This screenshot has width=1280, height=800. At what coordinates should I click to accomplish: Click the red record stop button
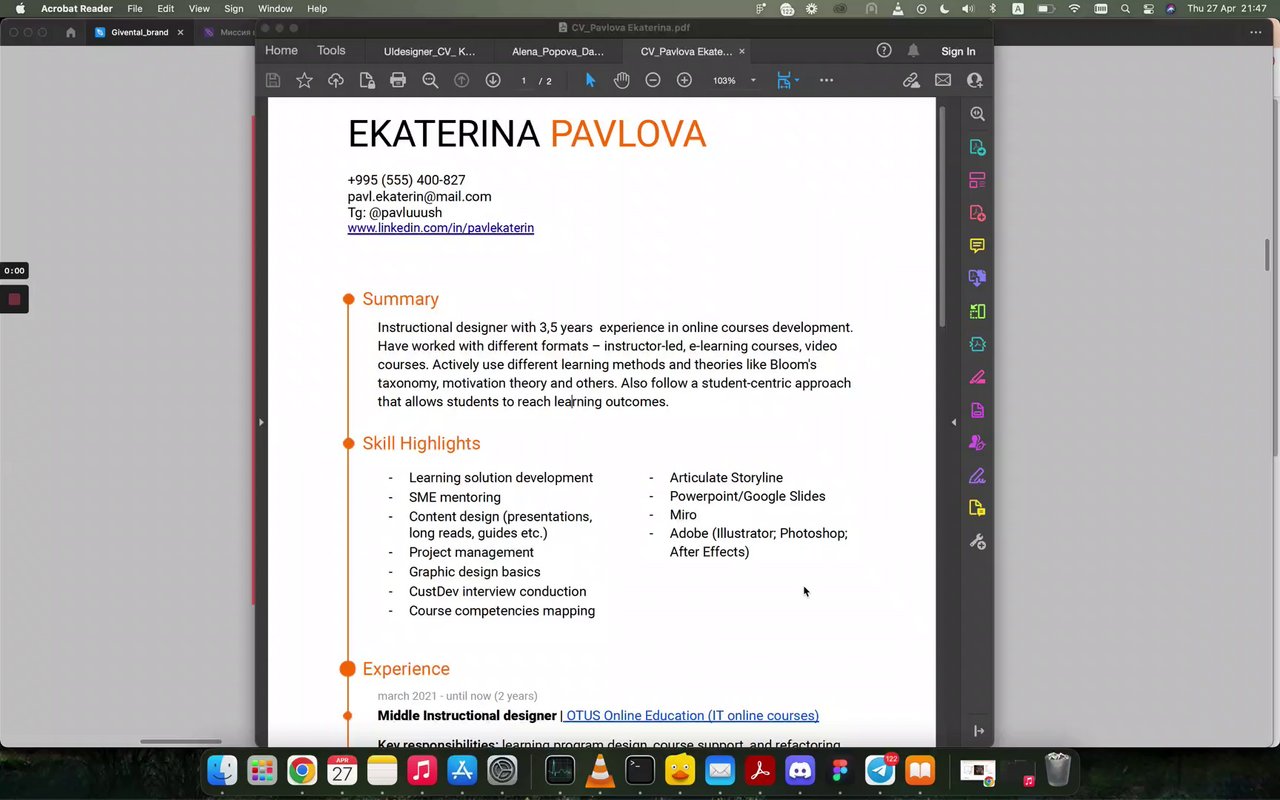[x=14, y=299]
